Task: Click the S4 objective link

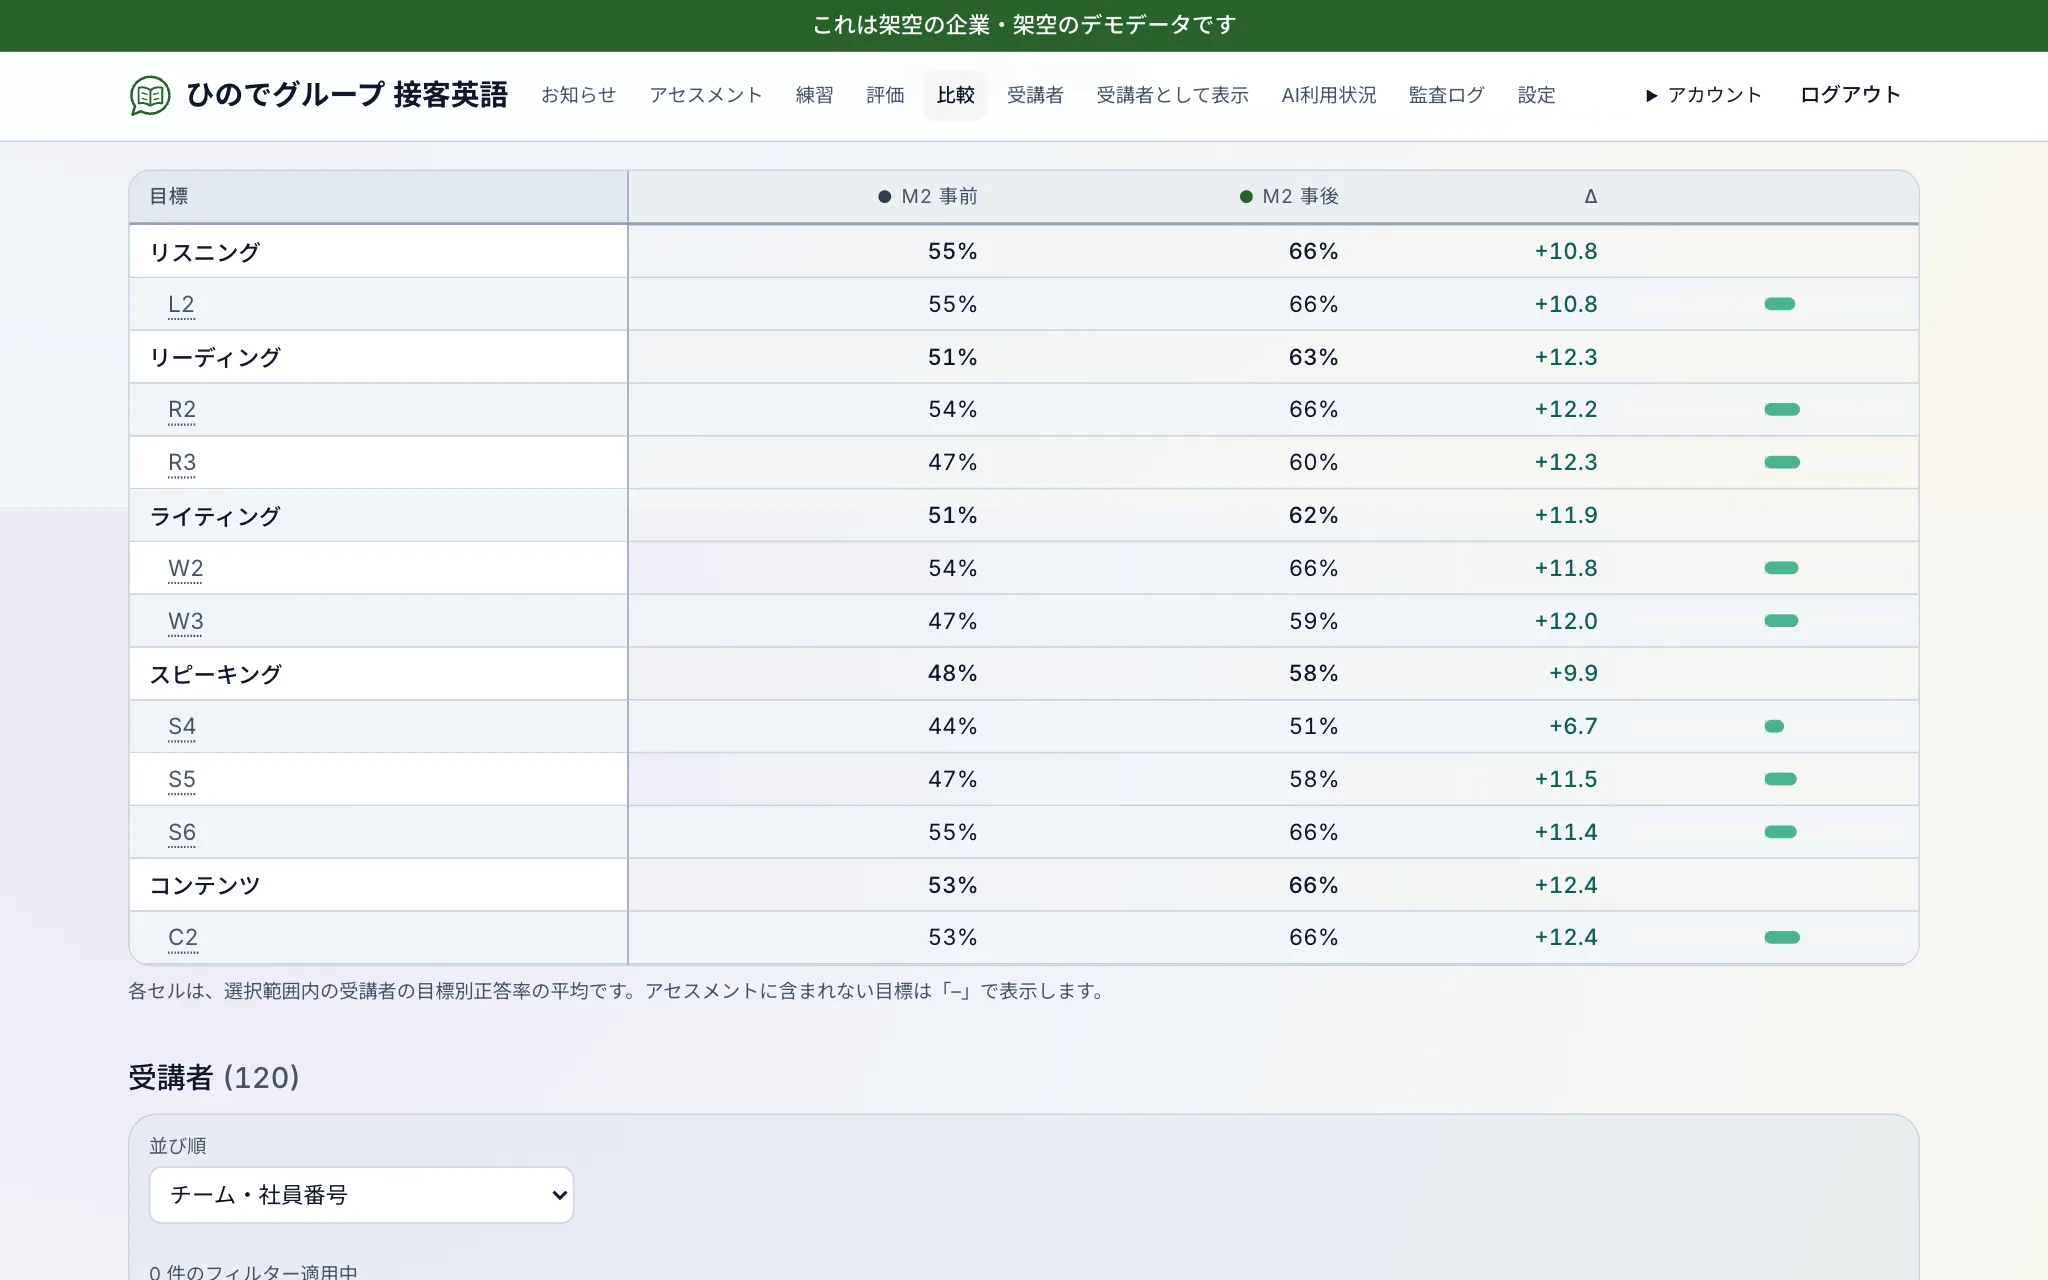Action: click(182, 726)
